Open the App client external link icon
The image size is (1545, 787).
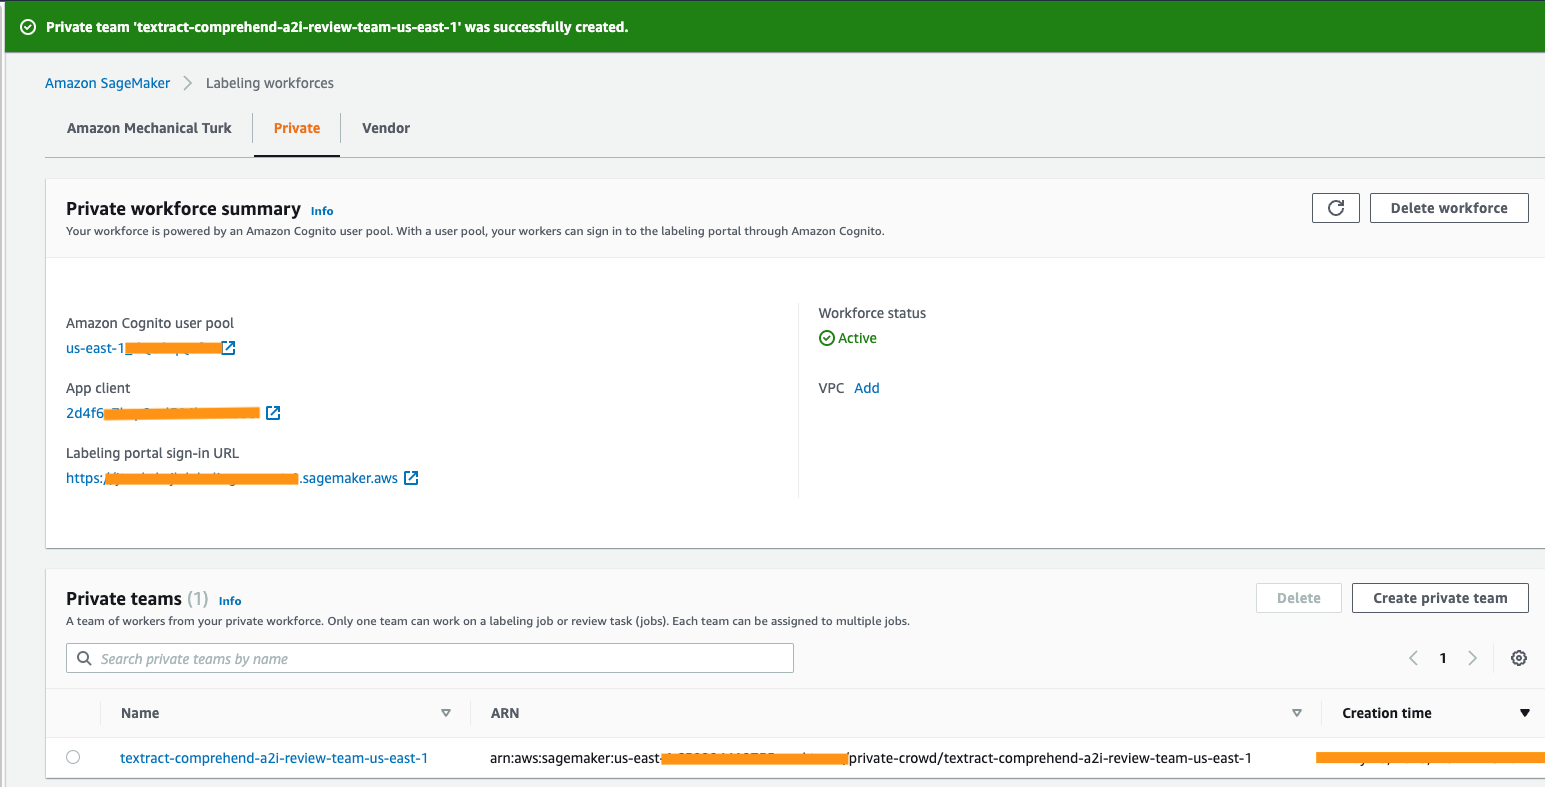click(x=273, y=413)
